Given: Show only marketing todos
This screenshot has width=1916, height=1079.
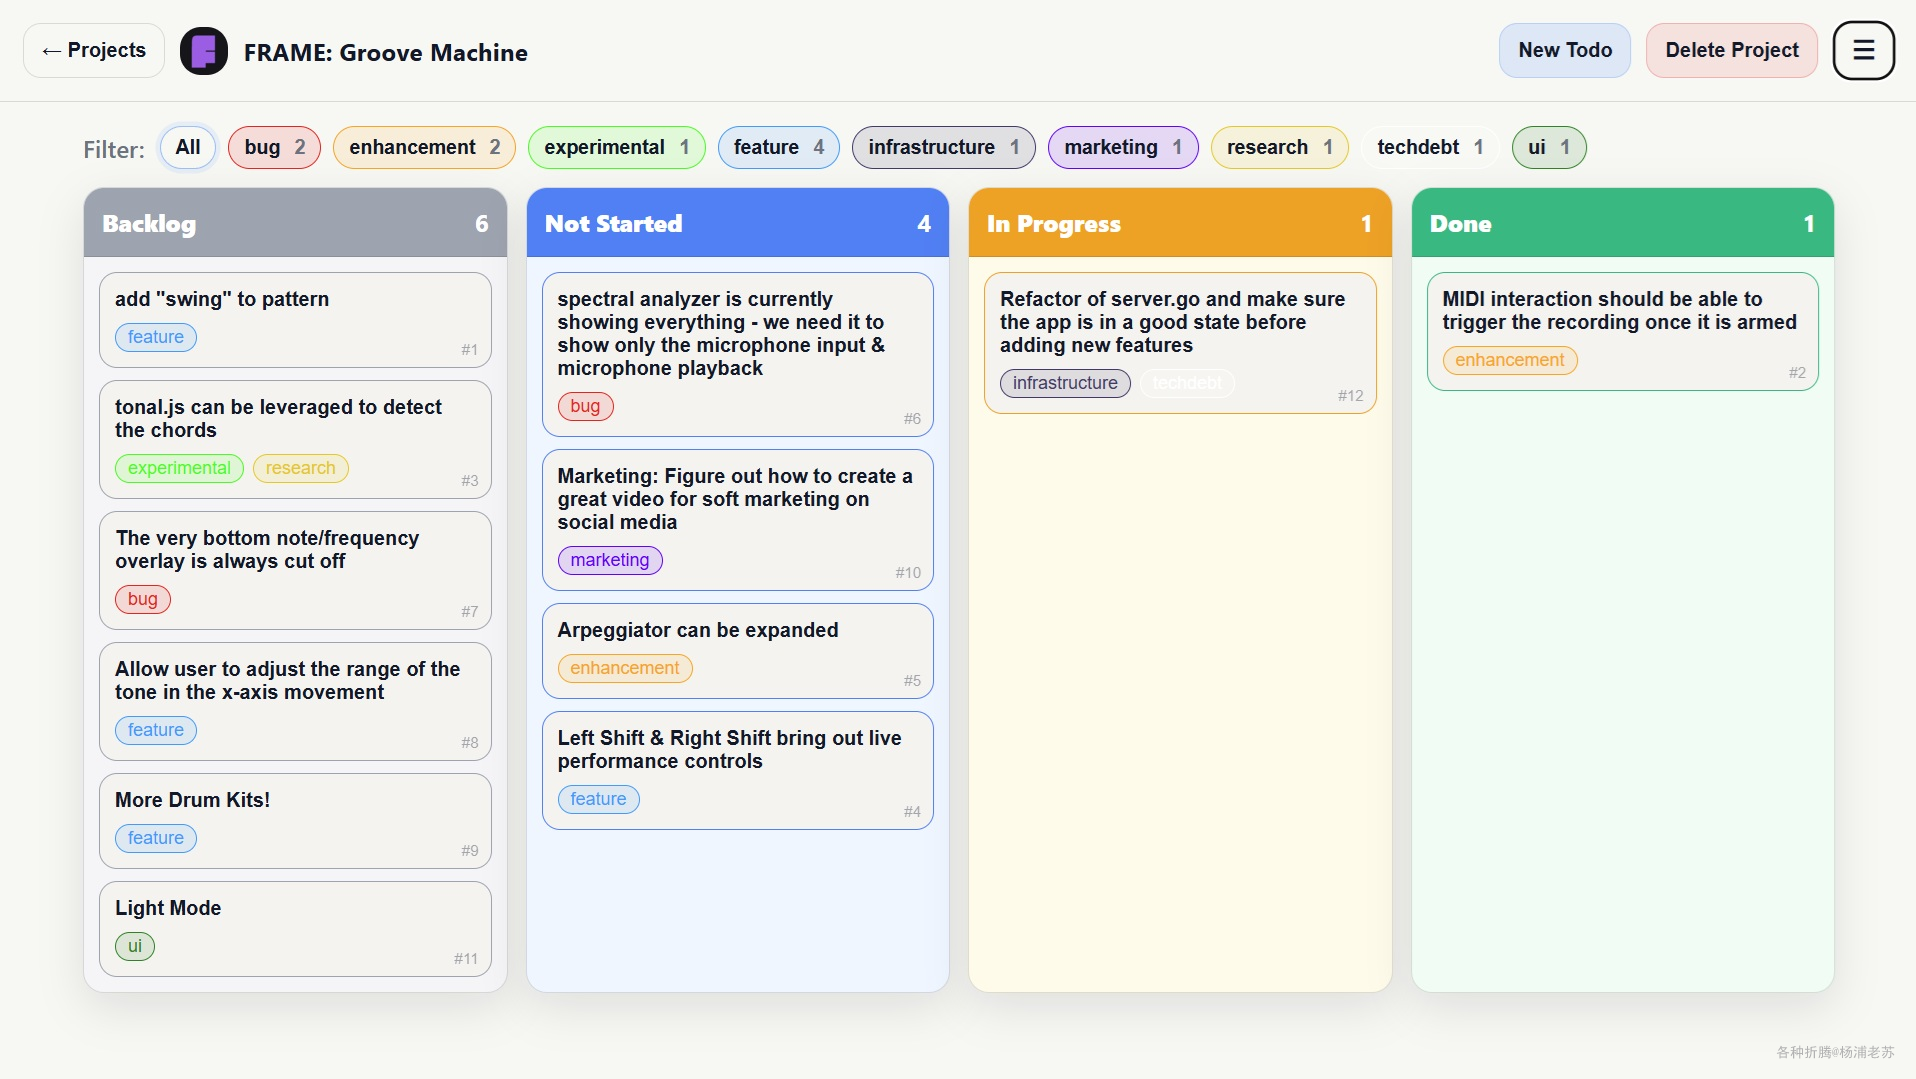Looking at the screenshot, I should [1122, 147].
